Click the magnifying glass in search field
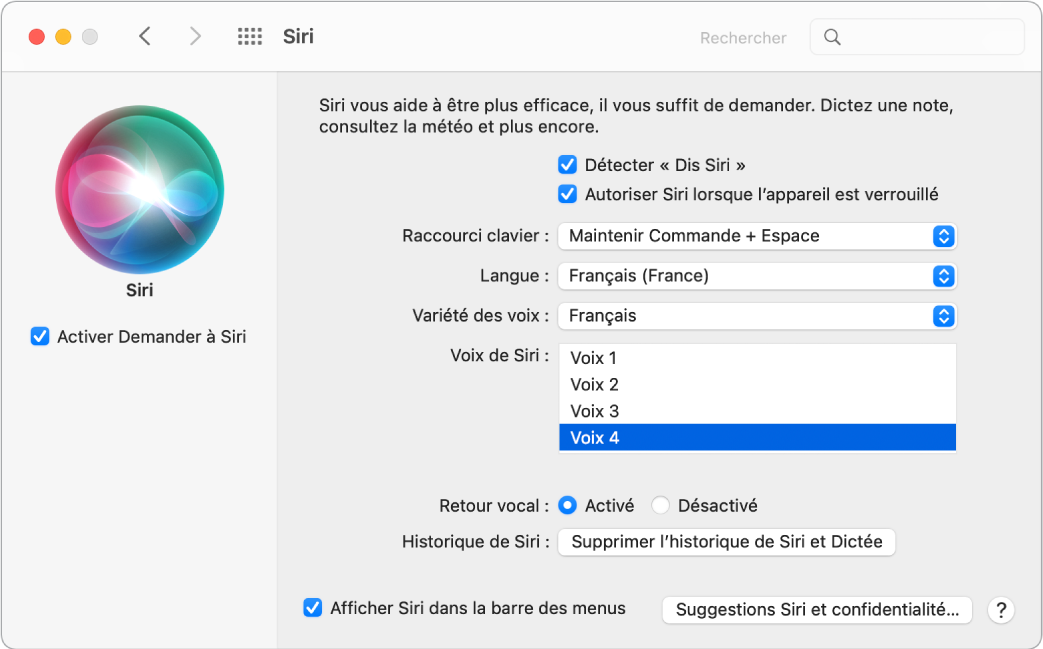This screenshot has height=649, width=1043. click(831, 36)
